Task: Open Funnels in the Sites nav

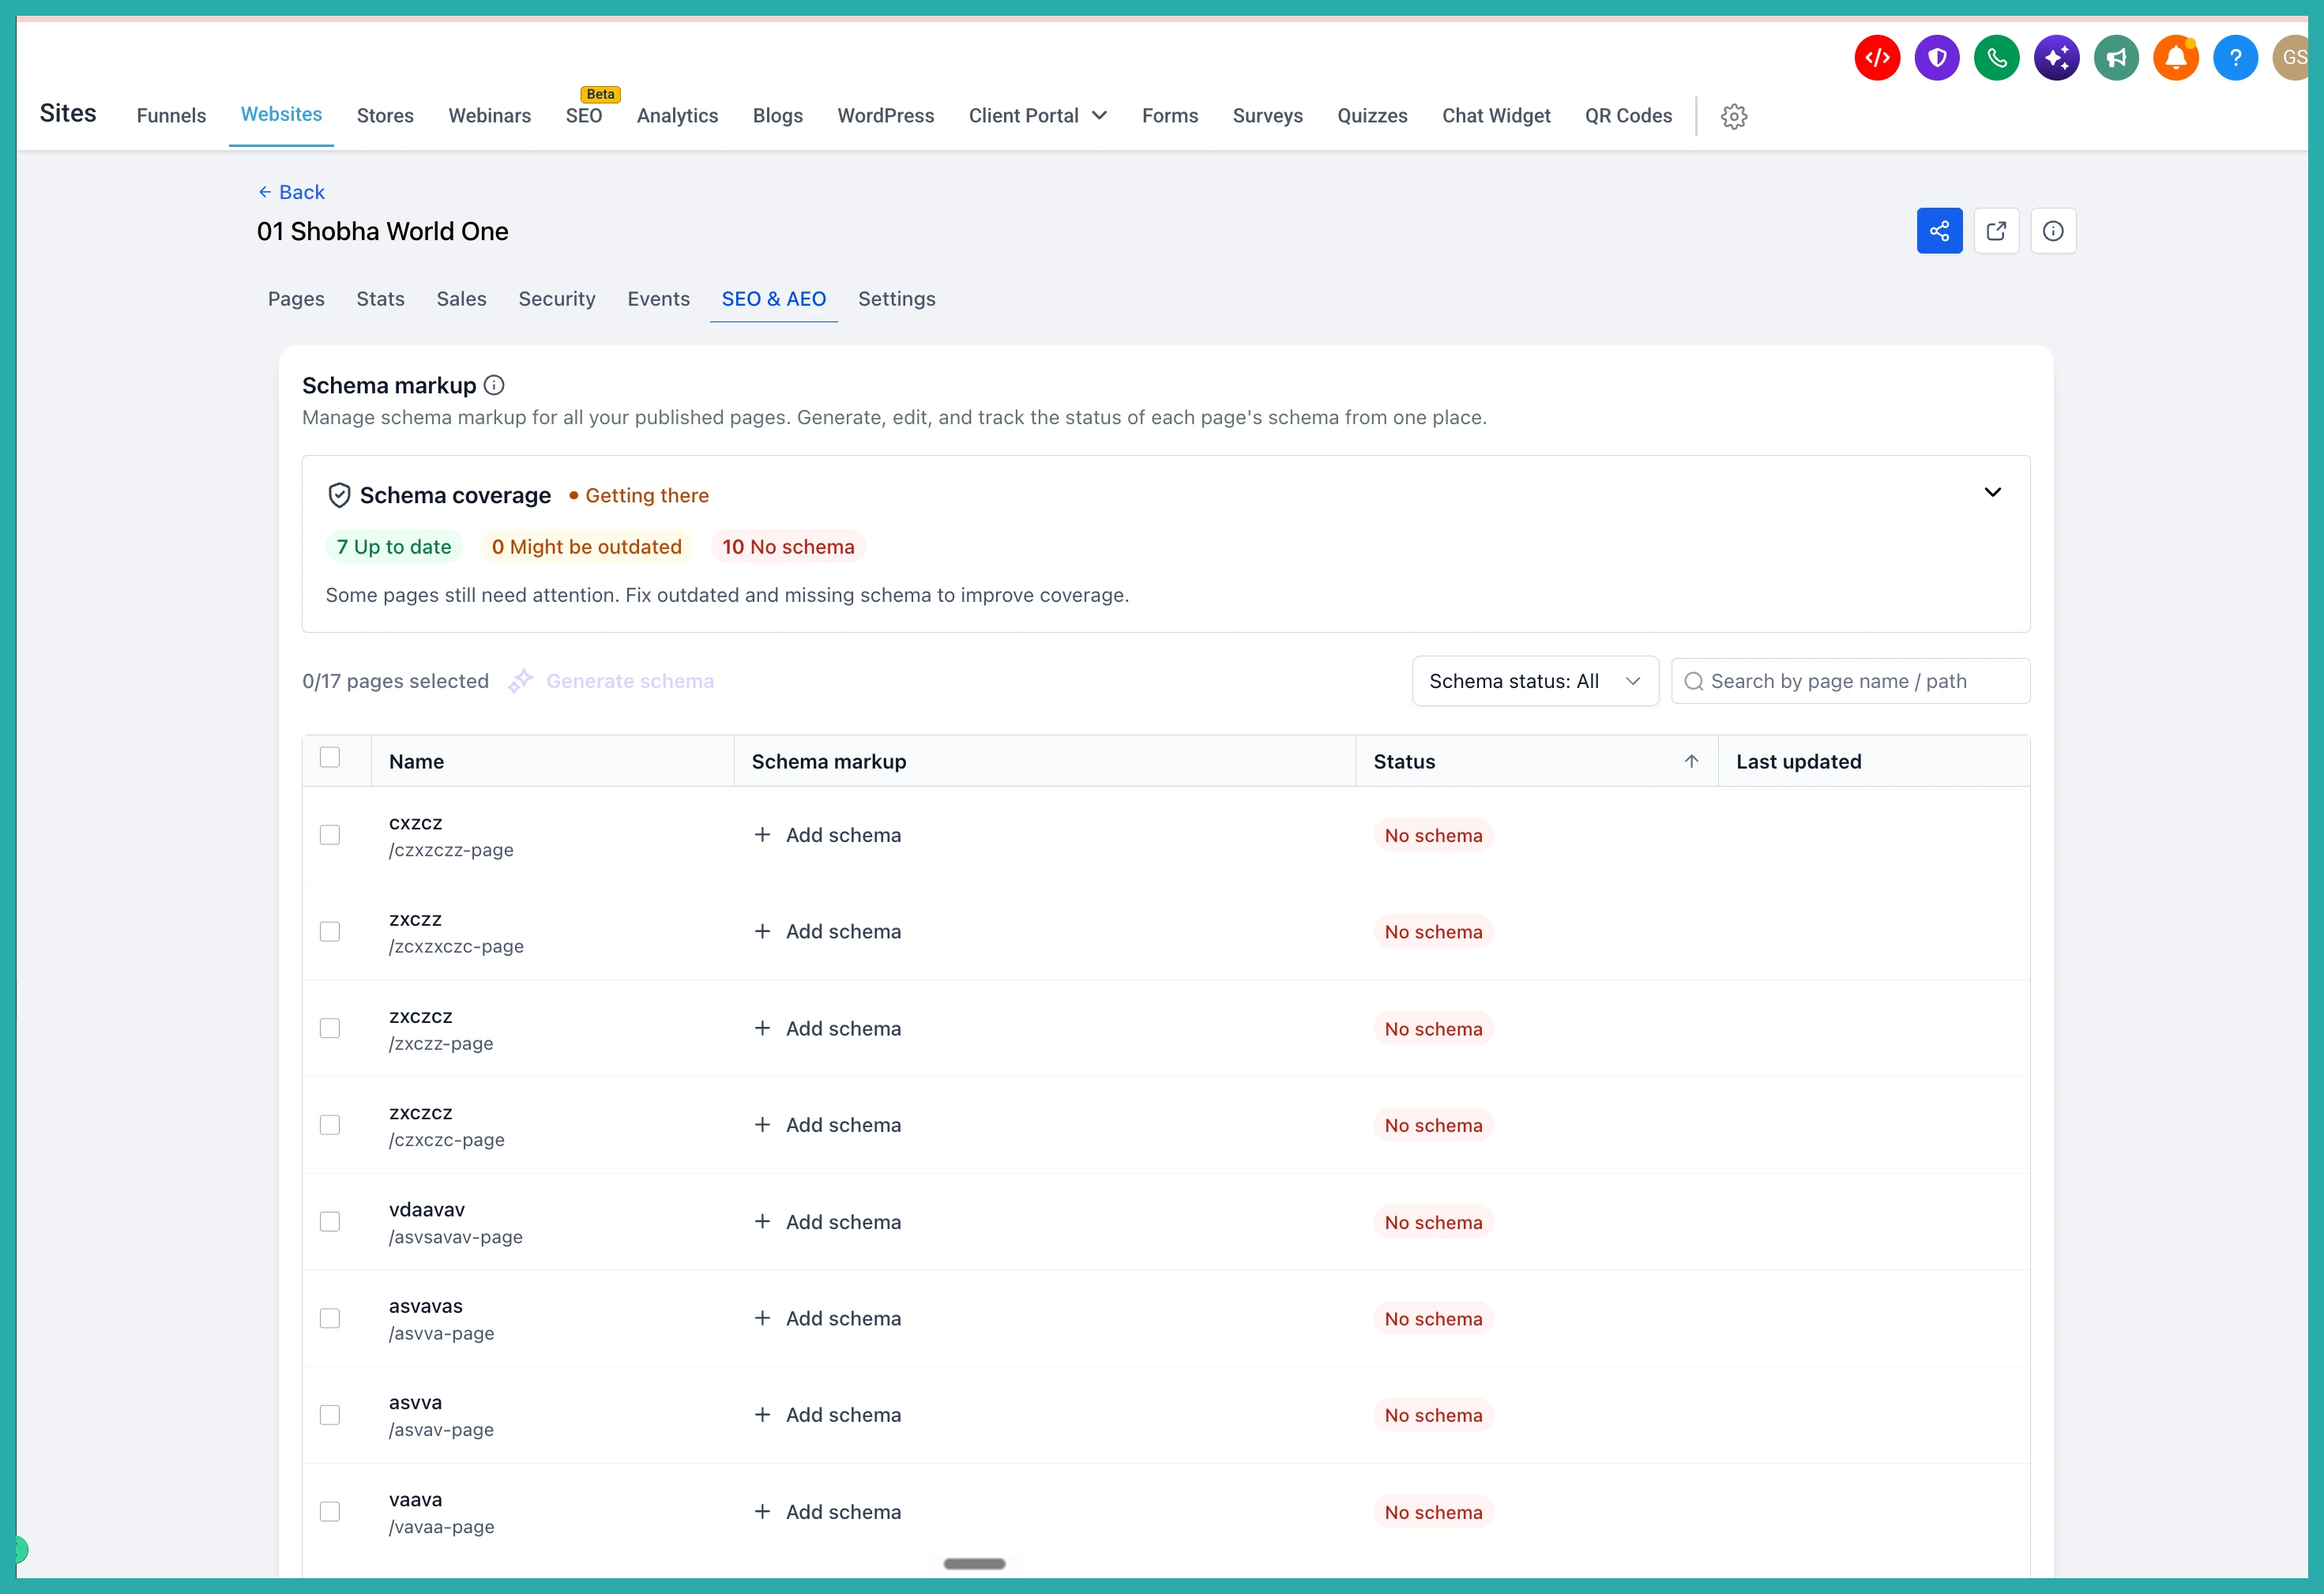Action: pos(171,116)
